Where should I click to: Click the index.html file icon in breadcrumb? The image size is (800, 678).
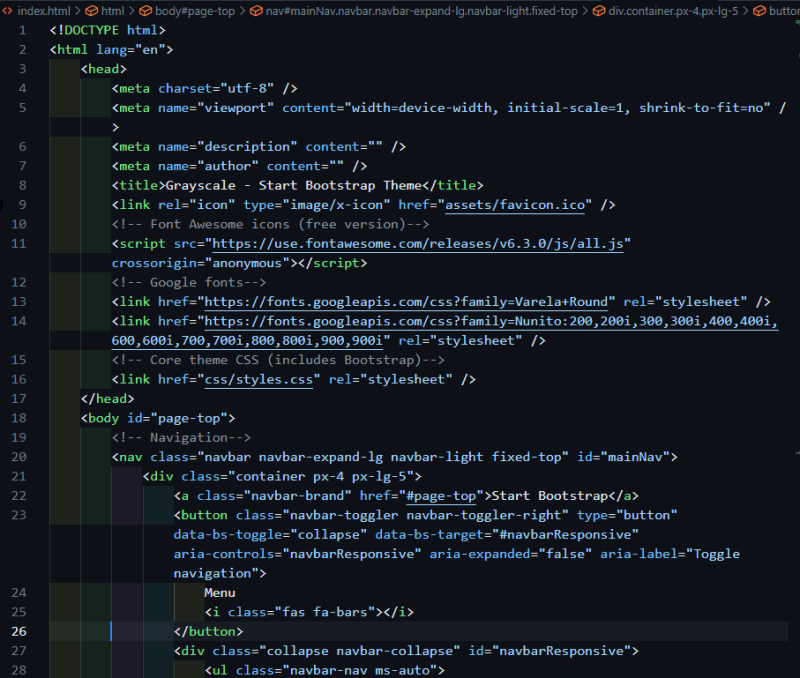point(7,11)
